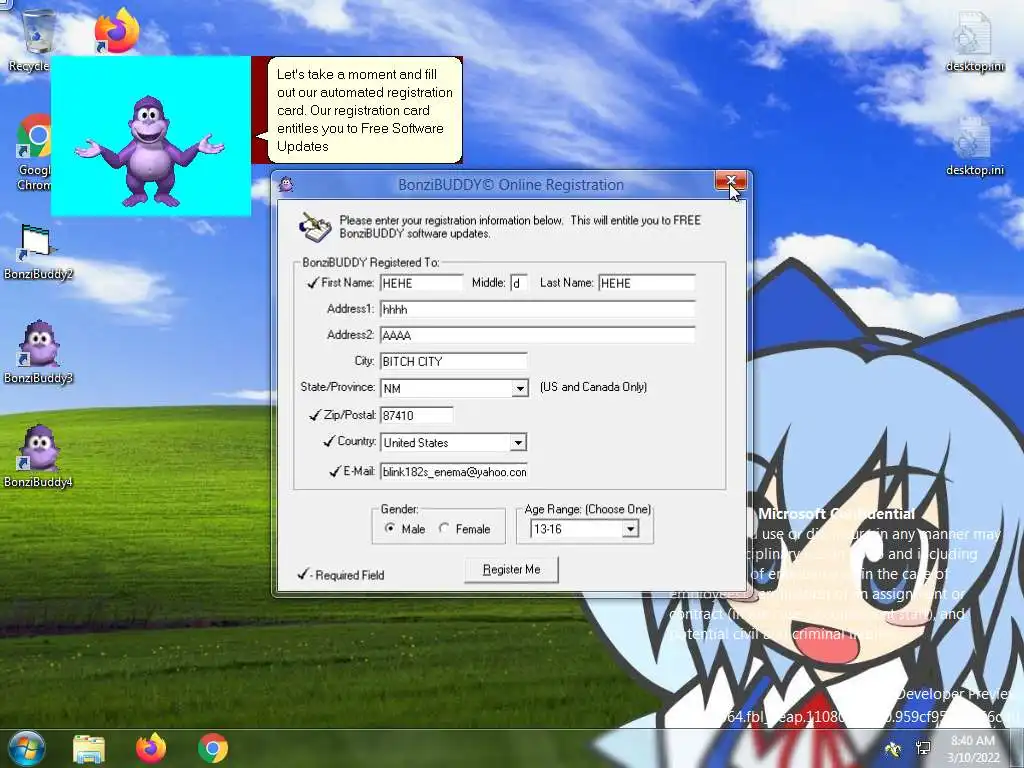Screen dimensions: 1024x768
Task: Click the Last Name field
Action: (x=647, y=283)
